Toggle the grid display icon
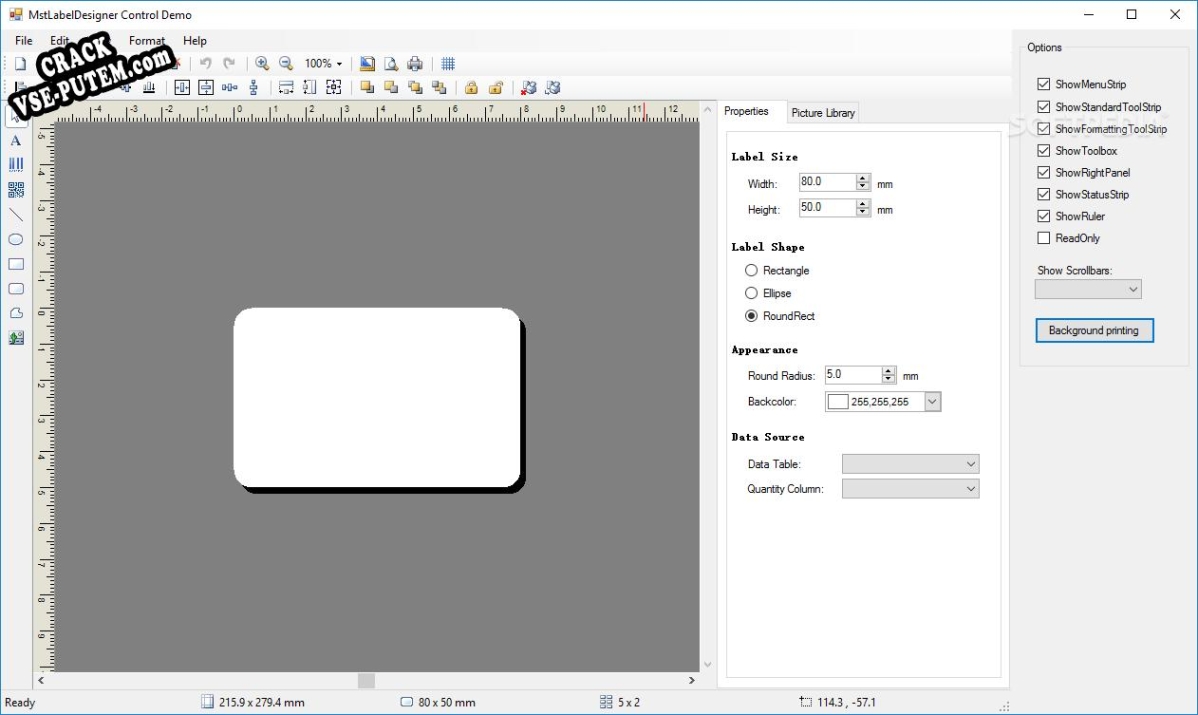The height and width of the screenshot is (715, 1198). (x=448, y=63)
